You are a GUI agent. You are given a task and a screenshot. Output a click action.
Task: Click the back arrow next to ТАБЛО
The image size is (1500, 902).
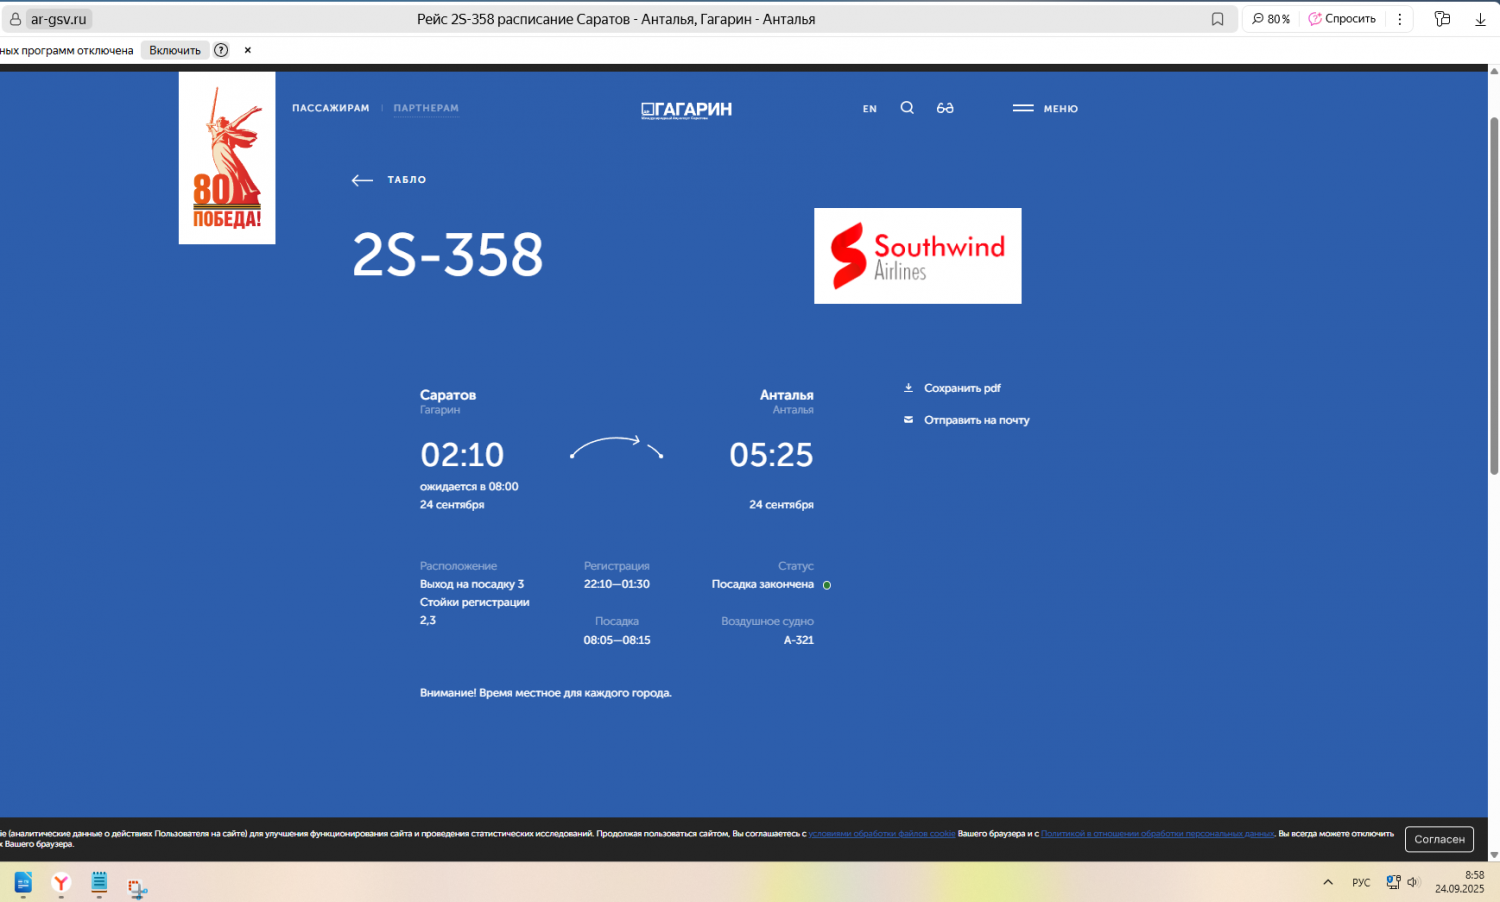point(362,180)
